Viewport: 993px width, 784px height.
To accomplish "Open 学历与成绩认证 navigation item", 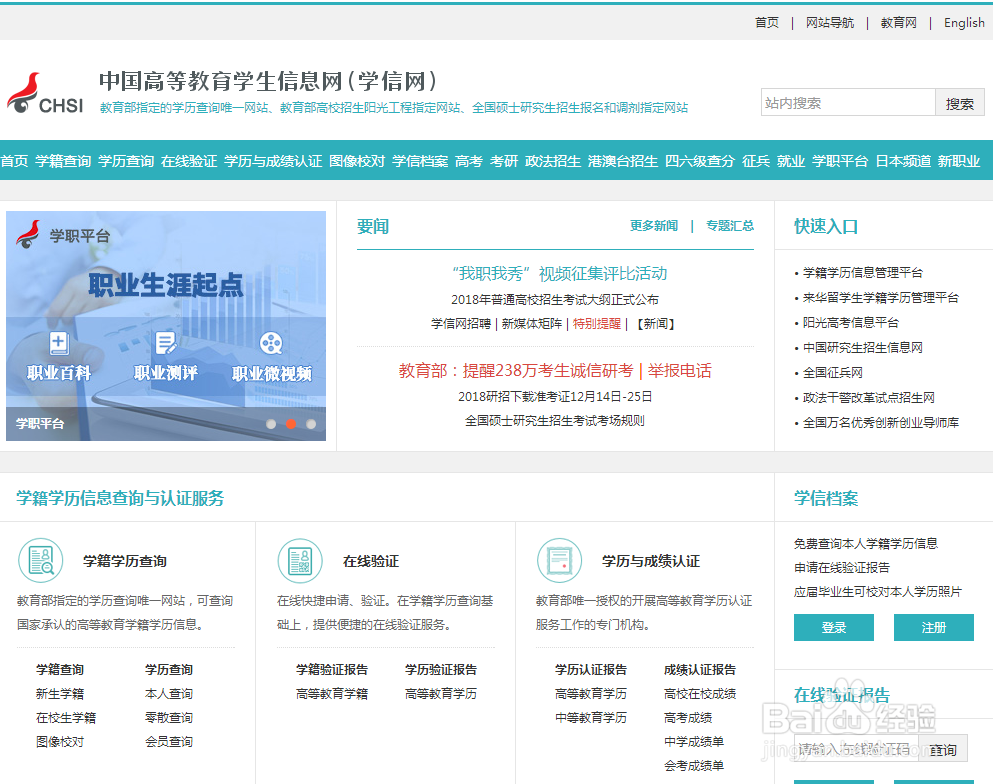I will point(273,161).
